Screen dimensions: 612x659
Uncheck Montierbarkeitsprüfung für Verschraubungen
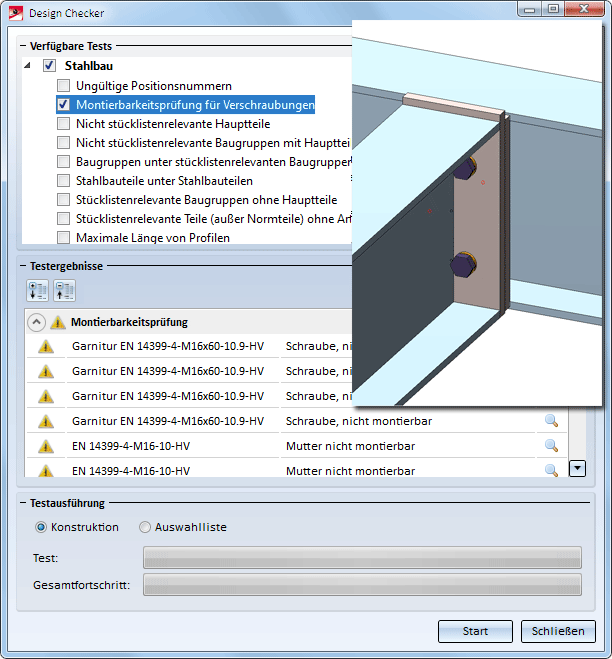[63, 104]
